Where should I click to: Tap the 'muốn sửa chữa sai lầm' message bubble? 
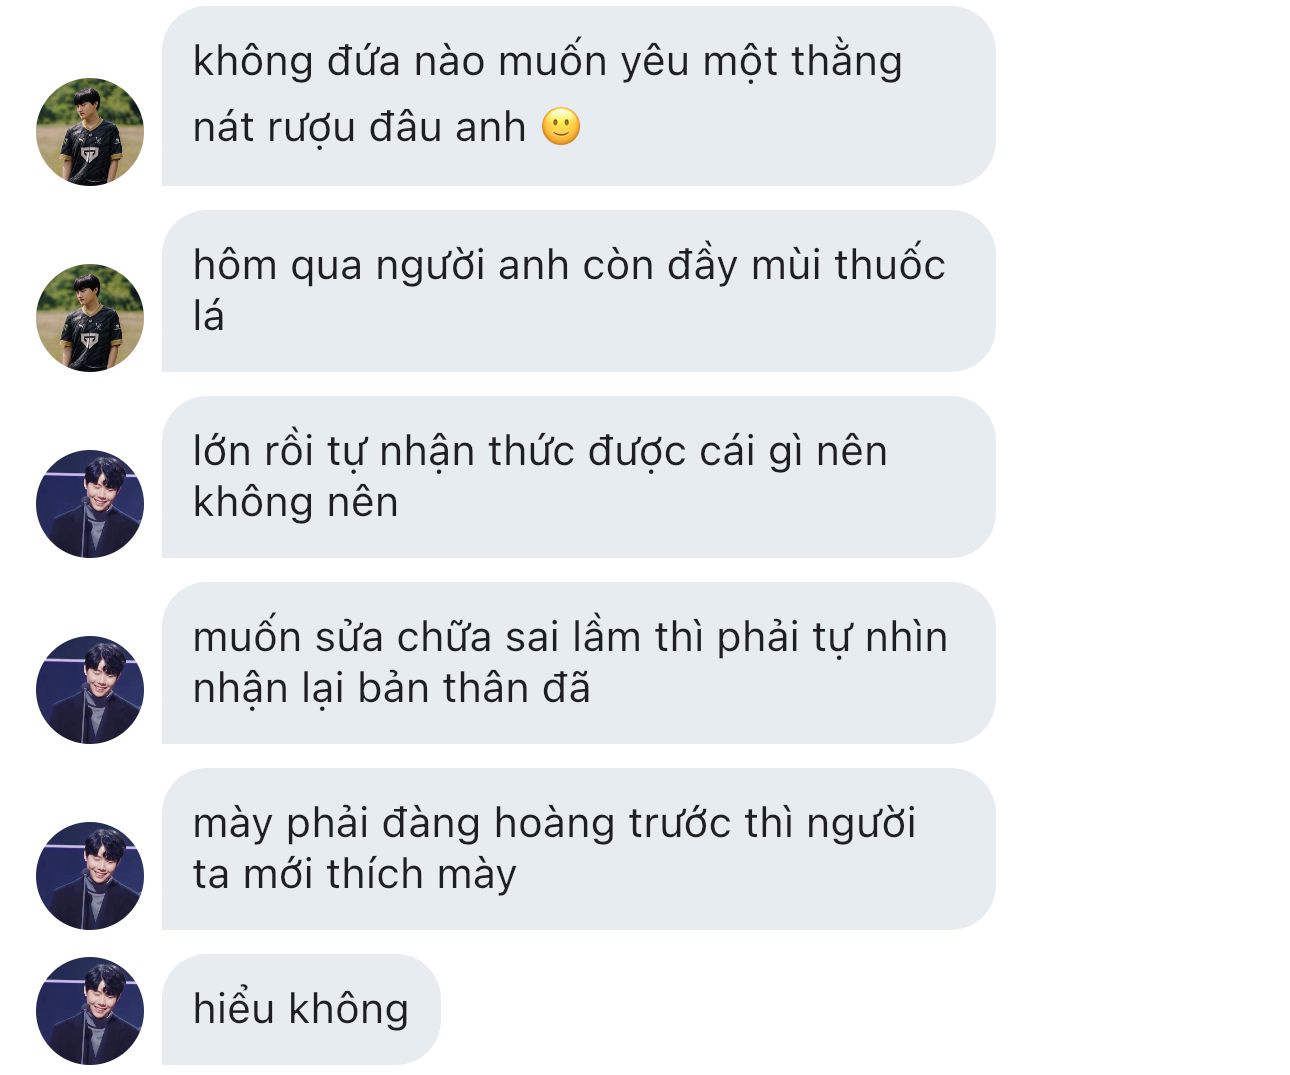coord(579,663)
